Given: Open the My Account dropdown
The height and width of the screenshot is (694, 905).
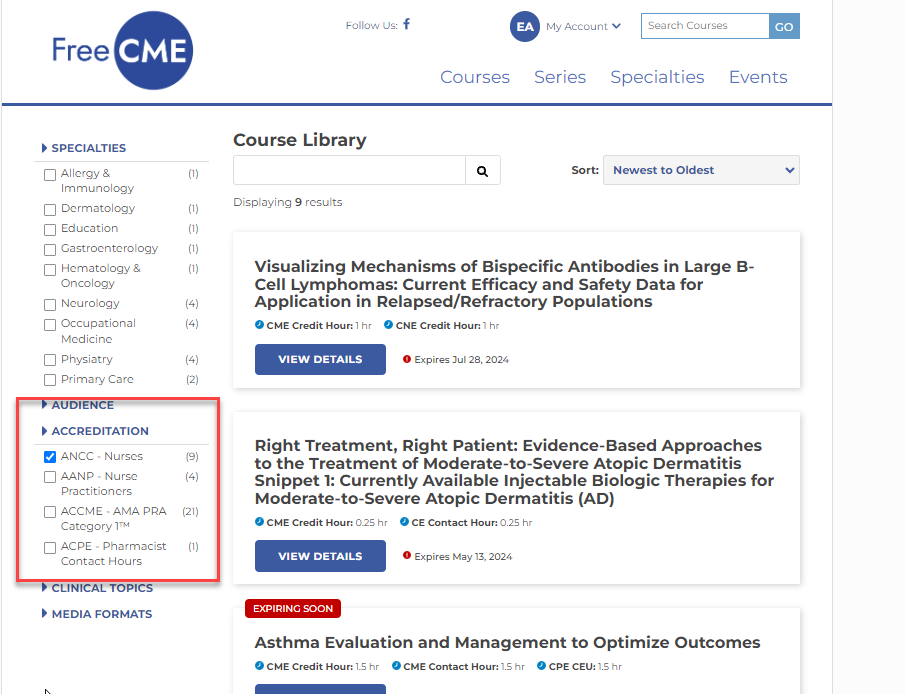Looking at the screenshot, I should coord(582,27).
